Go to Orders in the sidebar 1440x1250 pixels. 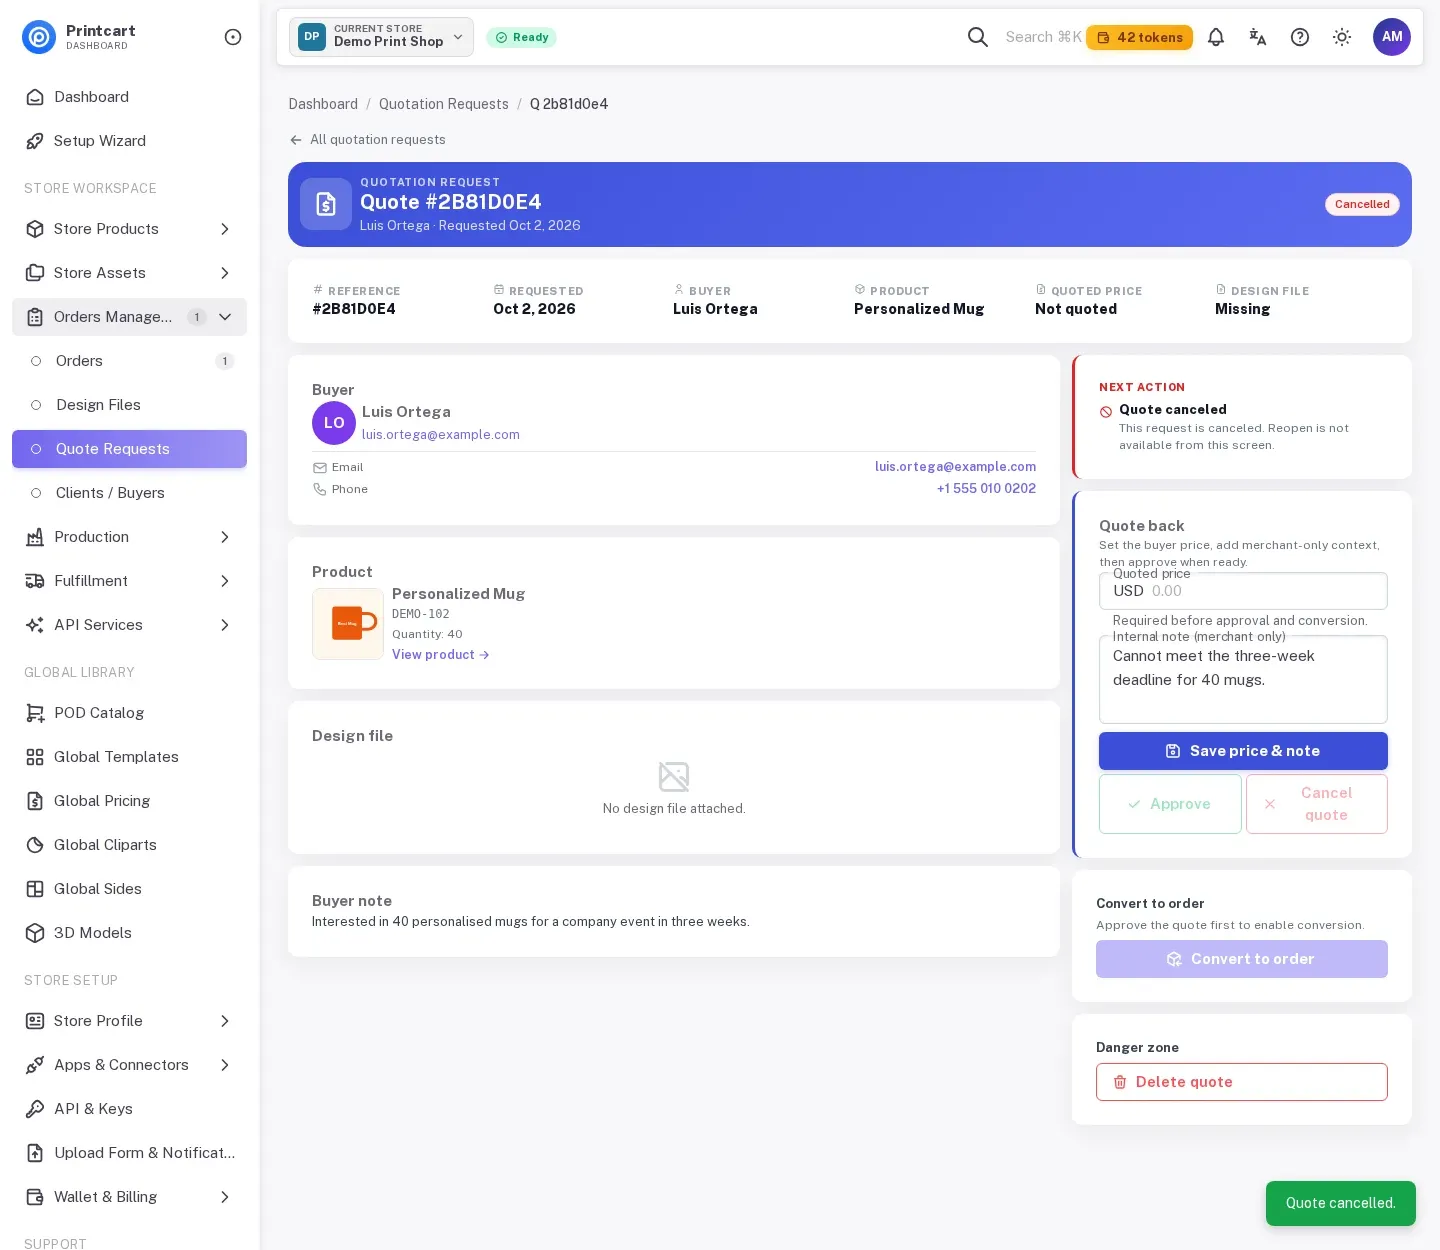(130, 361)
